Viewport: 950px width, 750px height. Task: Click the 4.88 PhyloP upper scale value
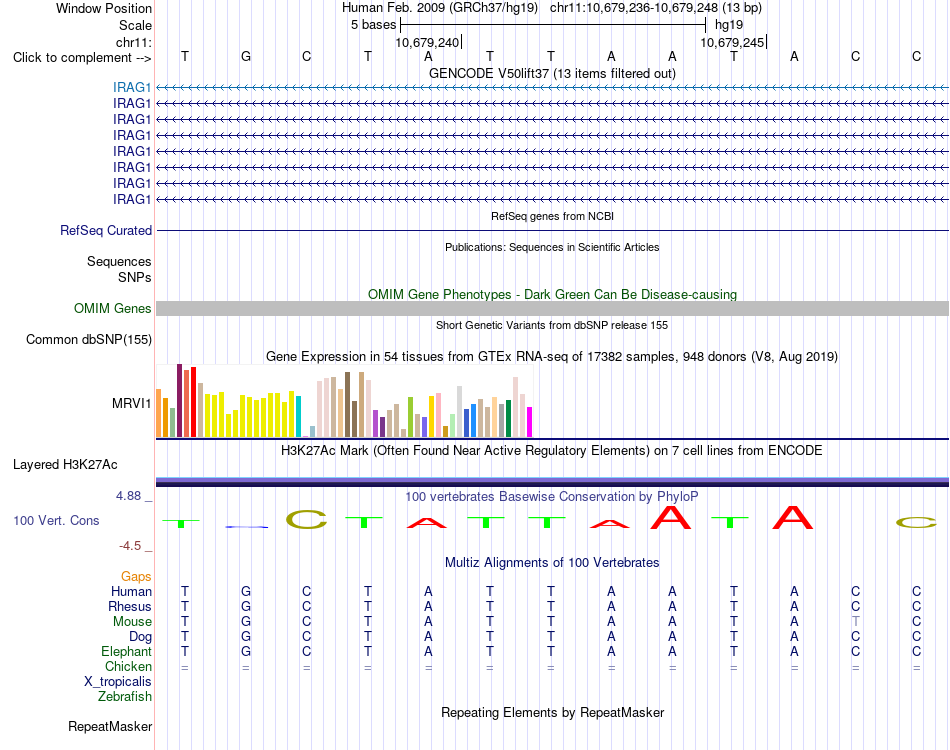128,496
